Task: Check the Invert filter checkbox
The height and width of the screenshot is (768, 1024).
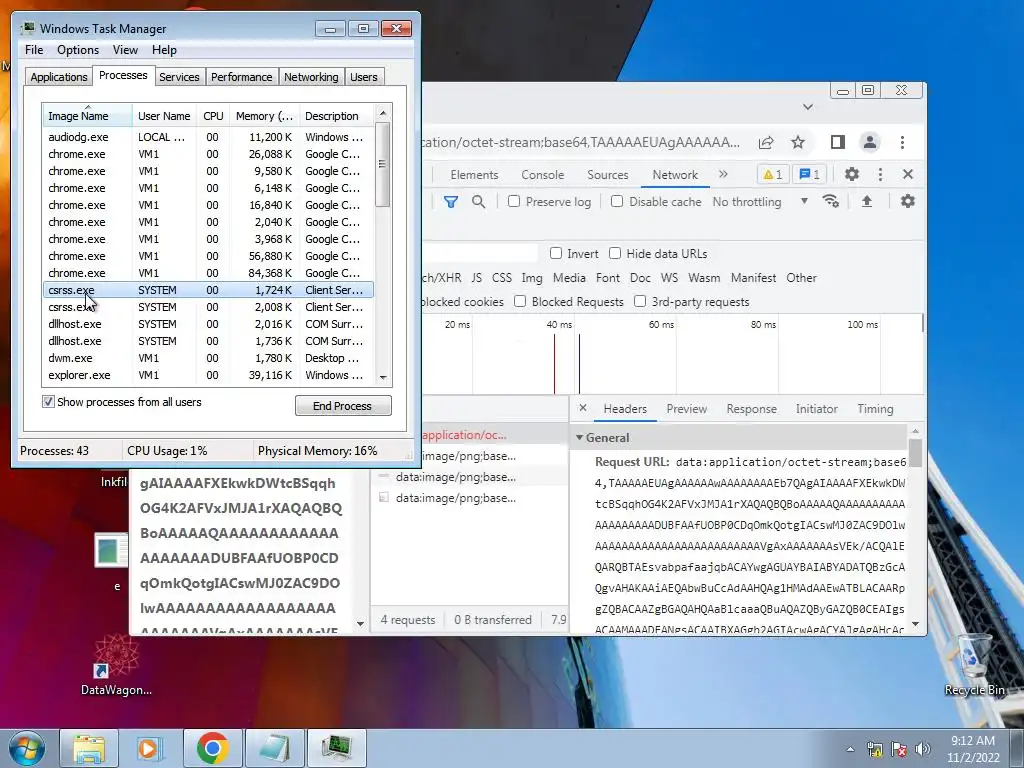Action: click(x=556, y=253)
